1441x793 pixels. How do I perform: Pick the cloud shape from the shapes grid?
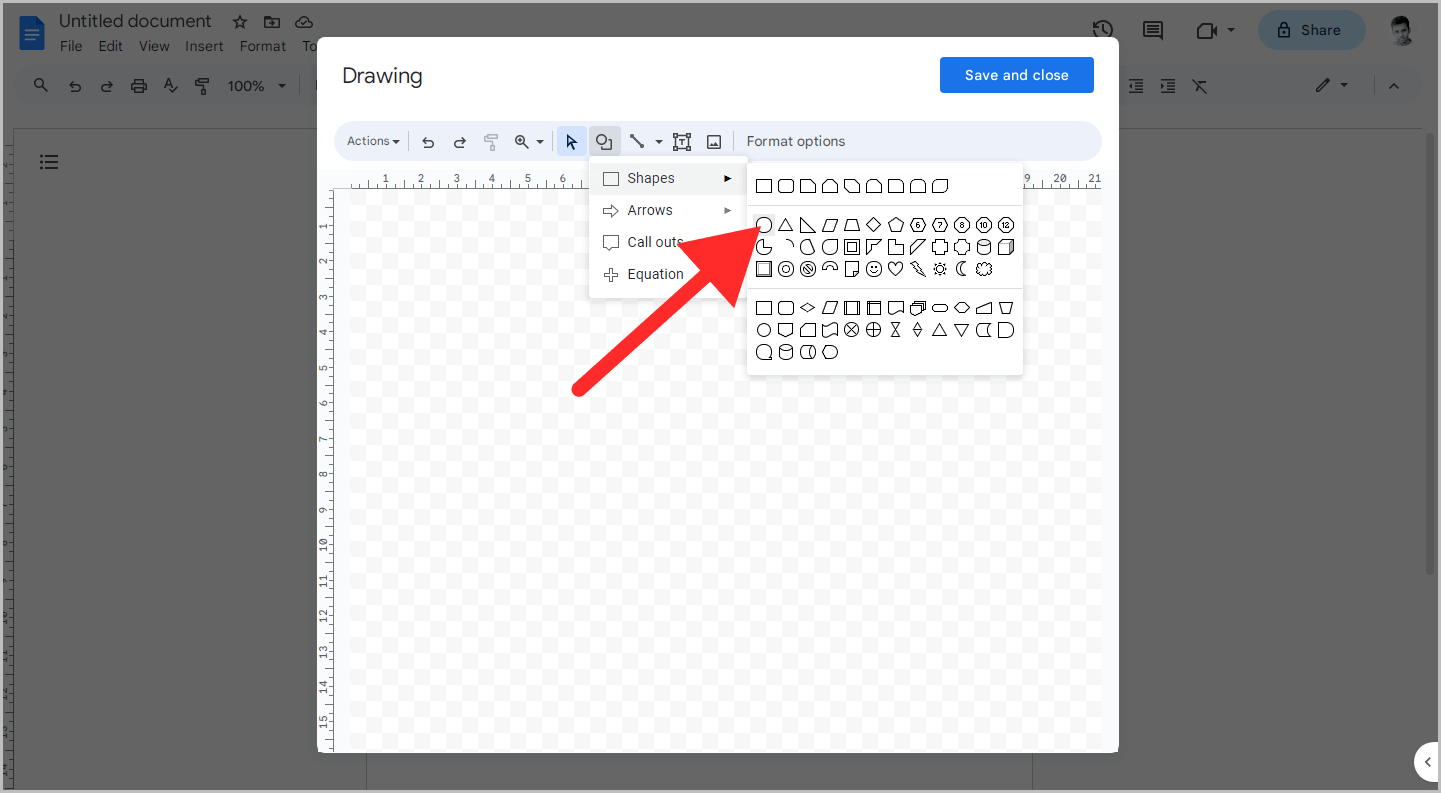point(983,268)
